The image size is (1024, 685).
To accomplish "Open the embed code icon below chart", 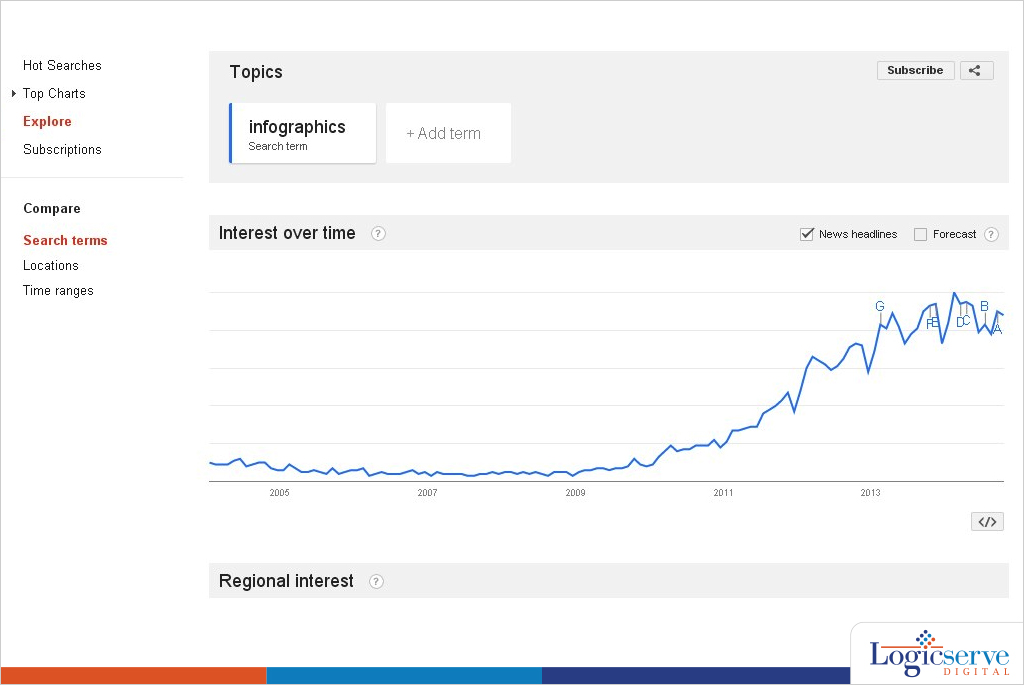I will coord(987,522).
